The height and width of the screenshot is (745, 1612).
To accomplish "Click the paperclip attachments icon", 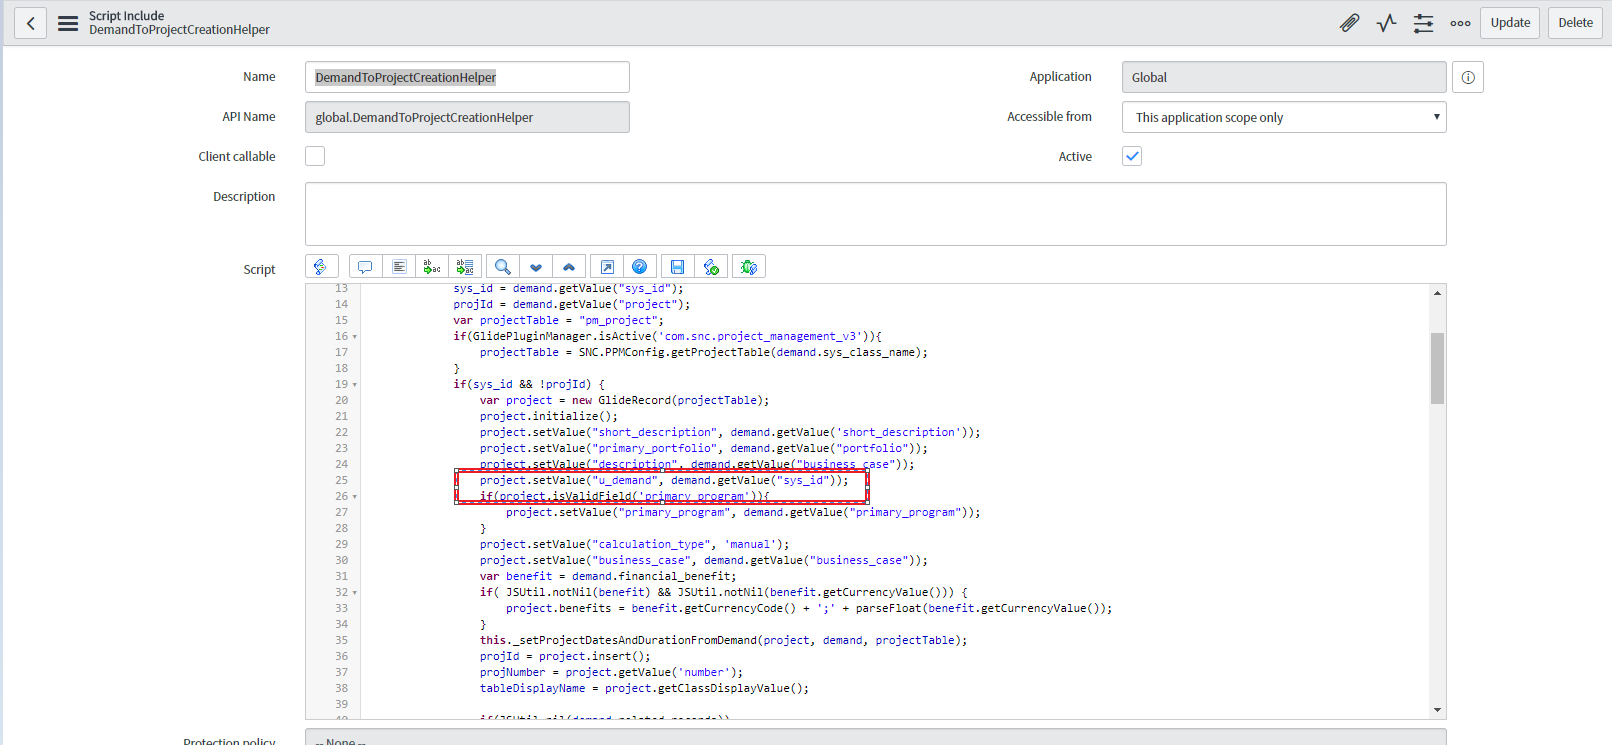I will coord(1349,23).
